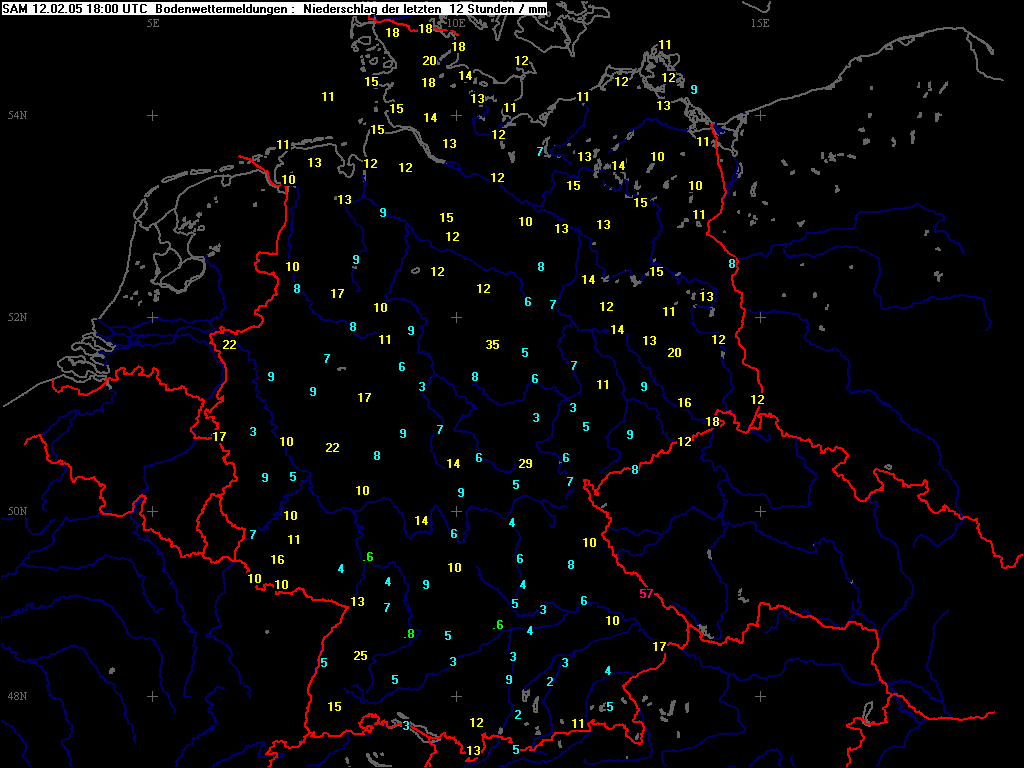Select the 10E longitude label

pos(455,22)
